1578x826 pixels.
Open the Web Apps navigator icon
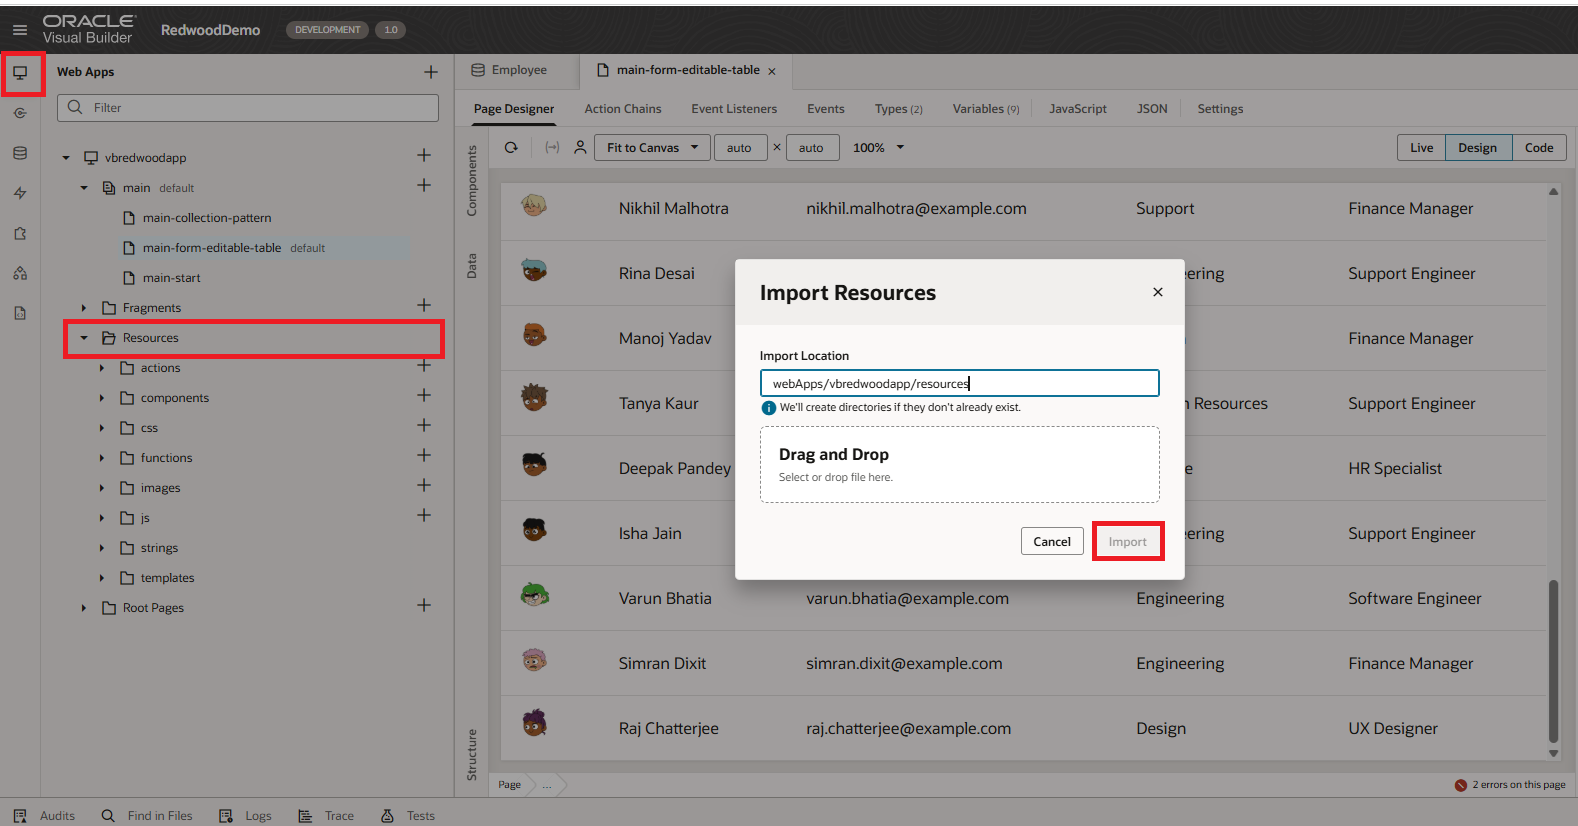coord(20,73)
